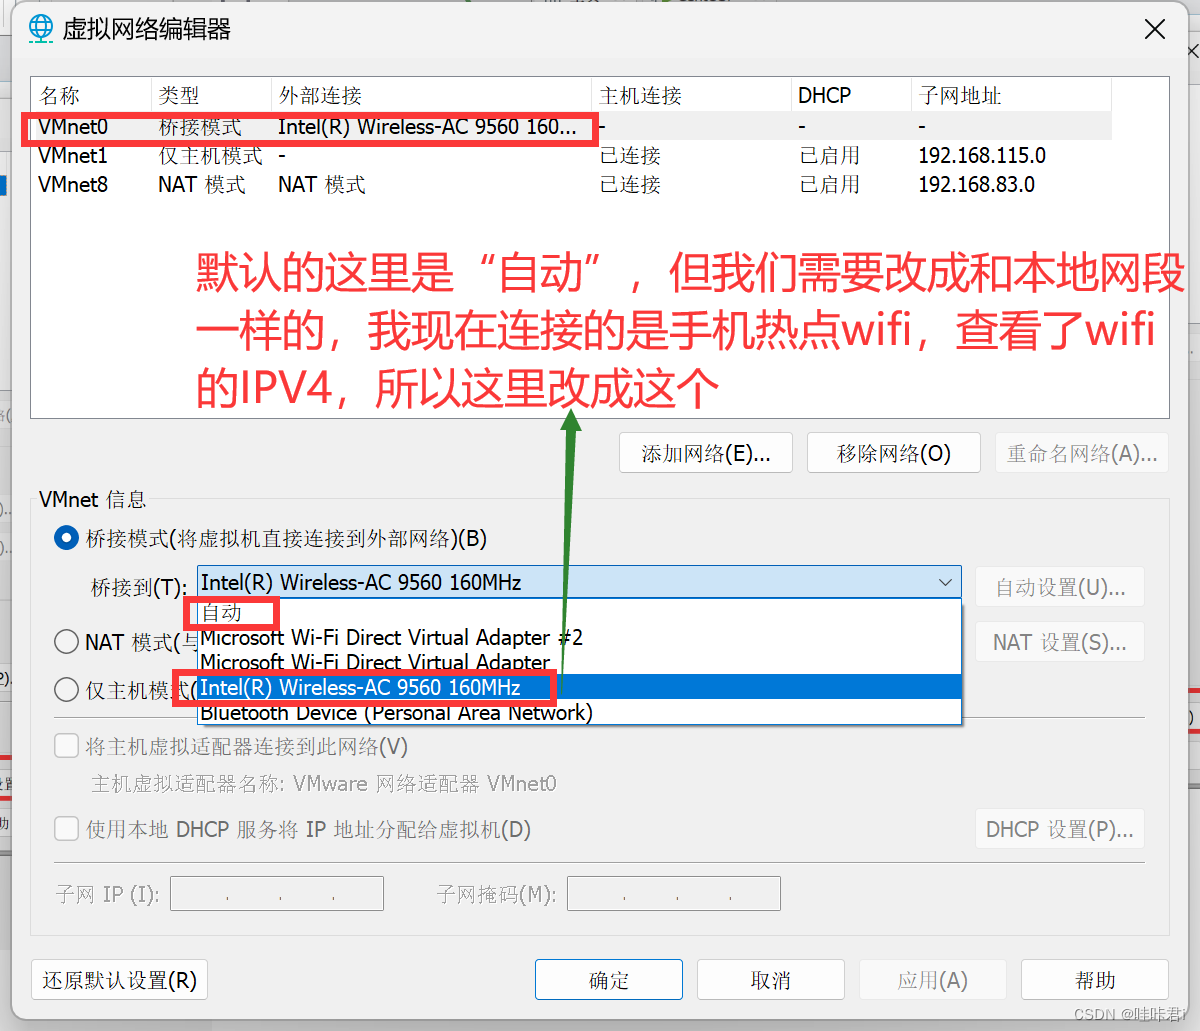1200x1031 pixels.
Task: Open the 桥接到 adapter dropdown
Action: (944, 582)
